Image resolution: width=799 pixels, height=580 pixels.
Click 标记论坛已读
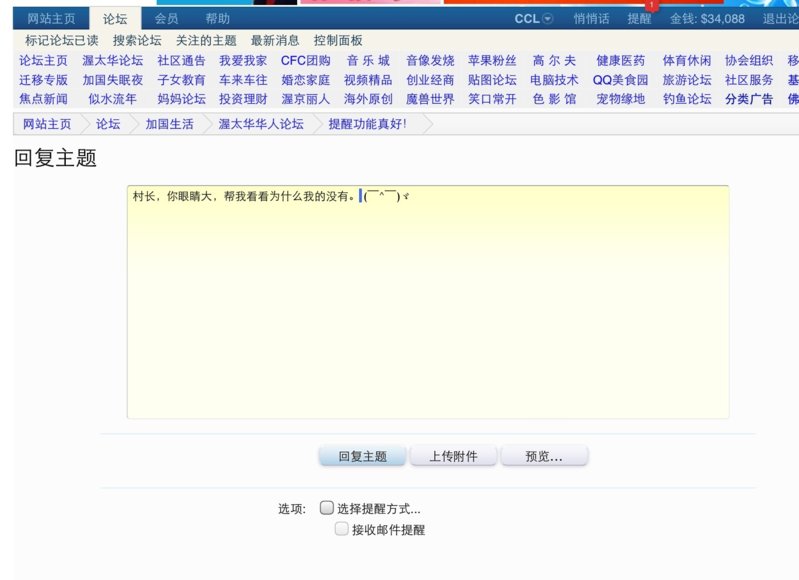click(62, 40)
